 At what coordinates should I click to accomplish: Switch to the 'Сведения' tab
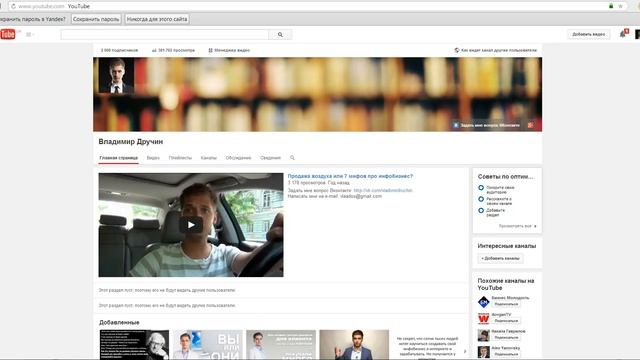tap(270, 158)
